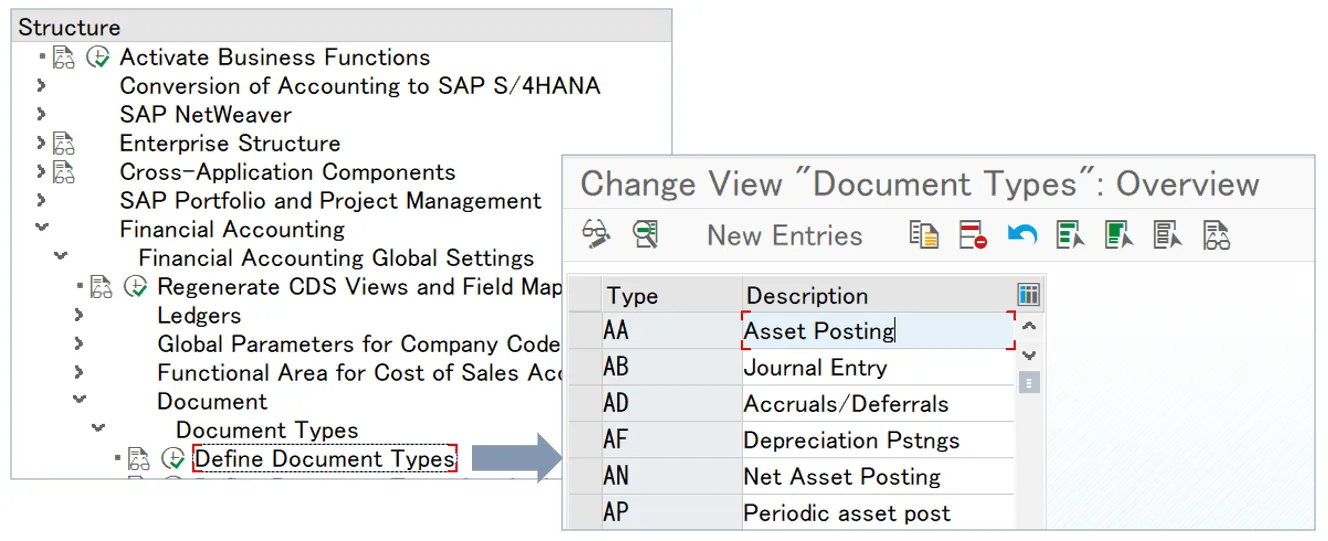The height and width of the screenshot is (541, 1328).
Task: Open the table column configuration icon
Action: point(1028,295)
